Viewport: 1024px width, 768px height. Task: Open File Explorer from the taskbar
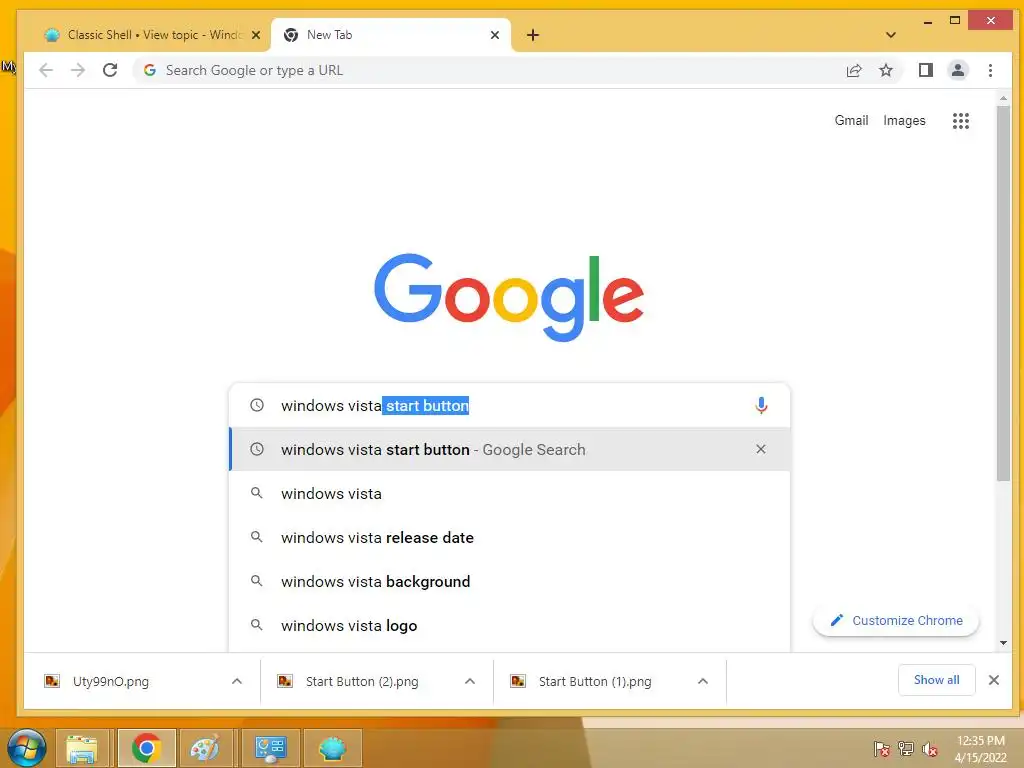coord(82,748)
